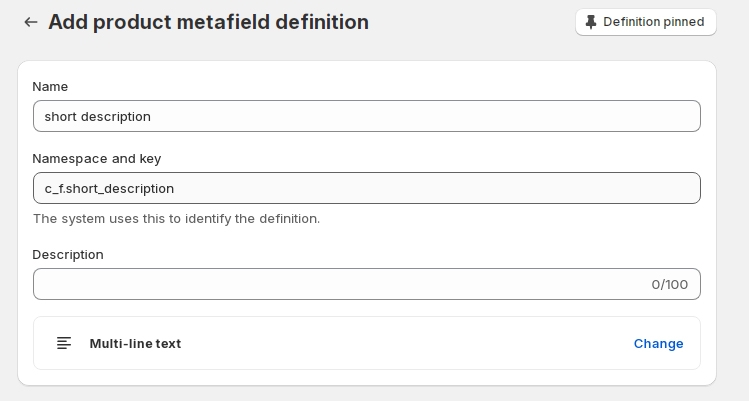
Task: Click the helper text about identifying the definition
Action: pyautogui.click(x=176, y=218)
